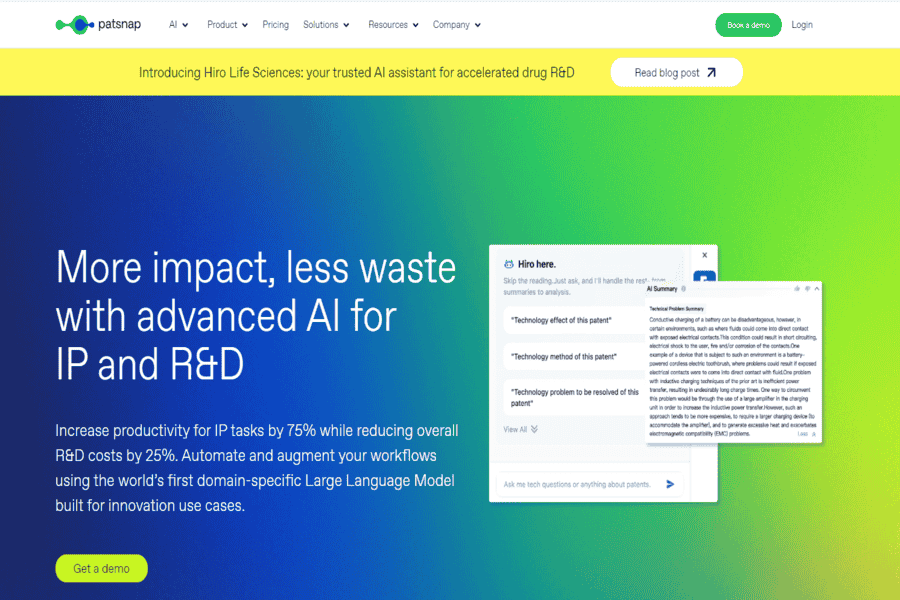The image size is (900, 600).
Task: Click the Hiro mascot icon
Action: 509,264
